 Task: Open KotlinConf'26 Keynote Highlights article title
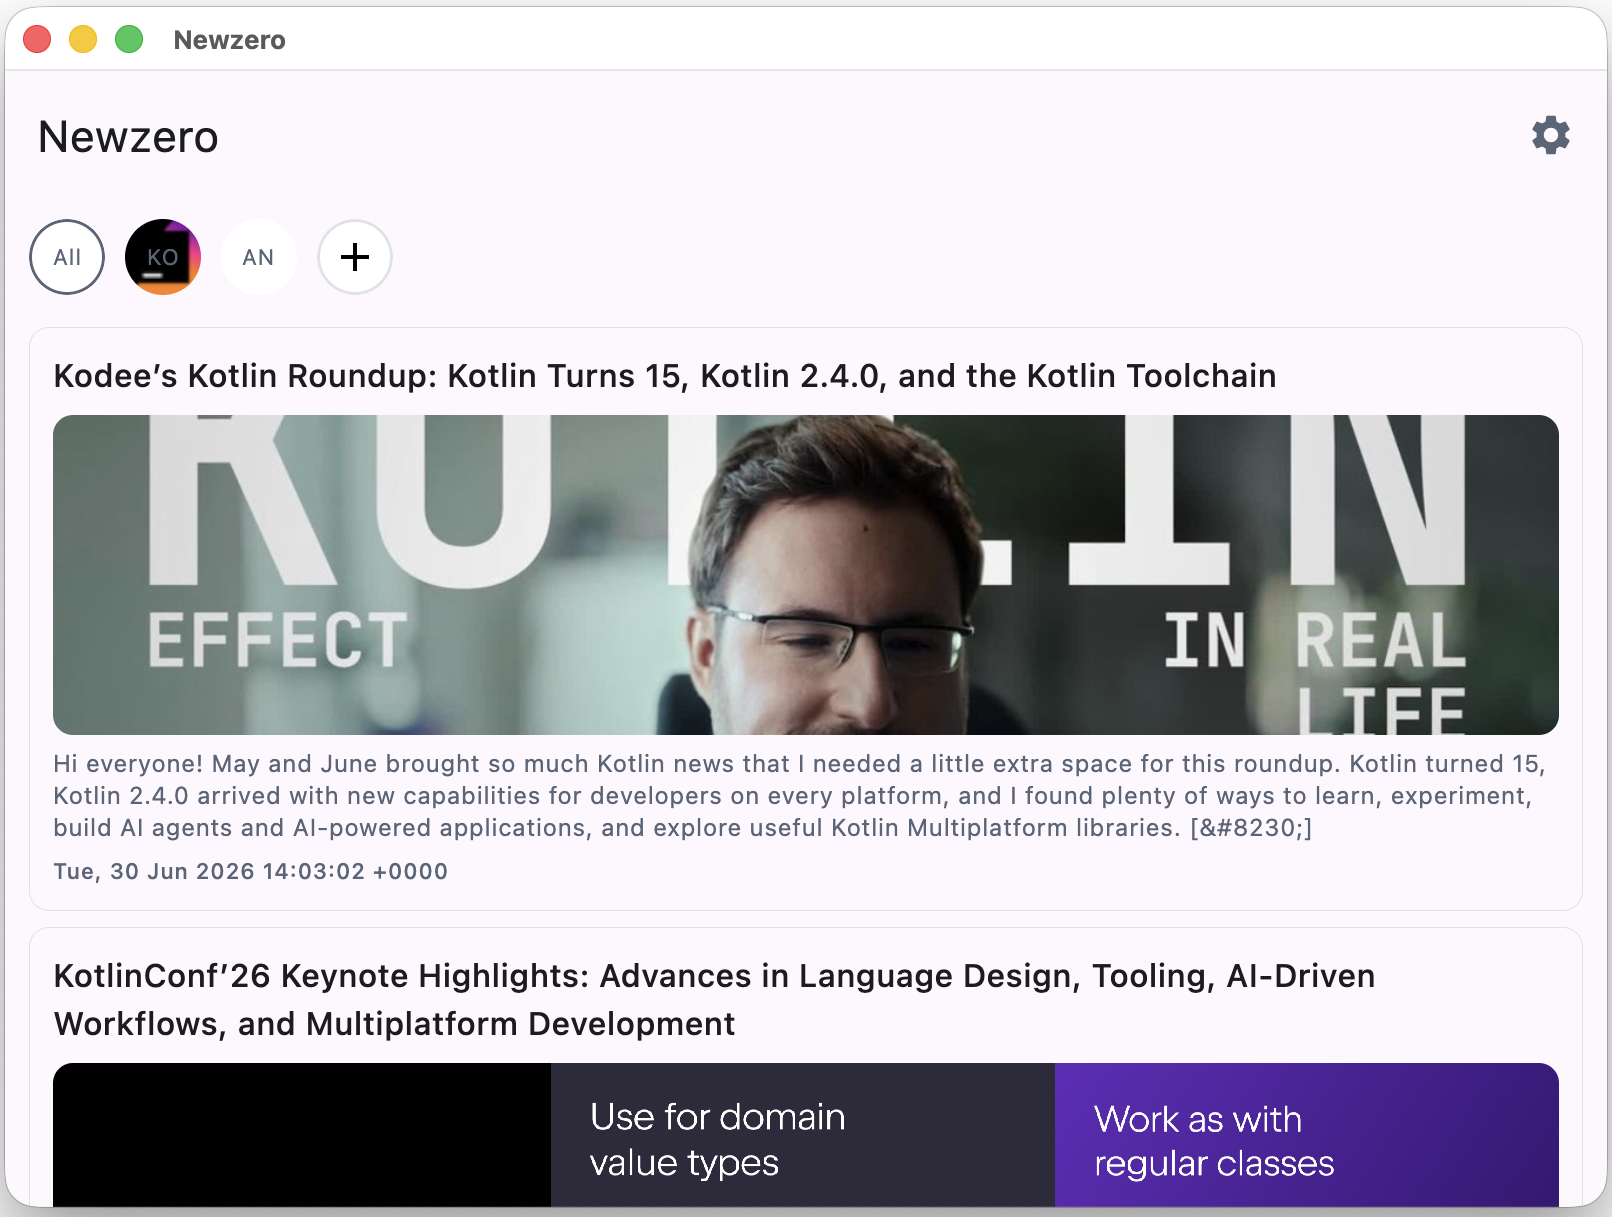coord(714,1000)
